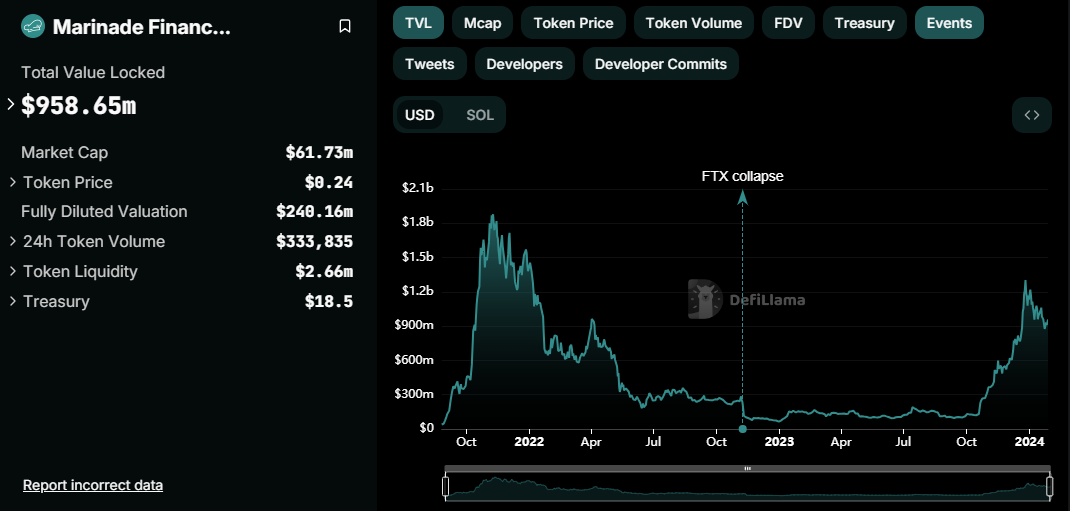Click the $18.5 treasury value
The image size is (1070, 511).
tap(329, 301)
